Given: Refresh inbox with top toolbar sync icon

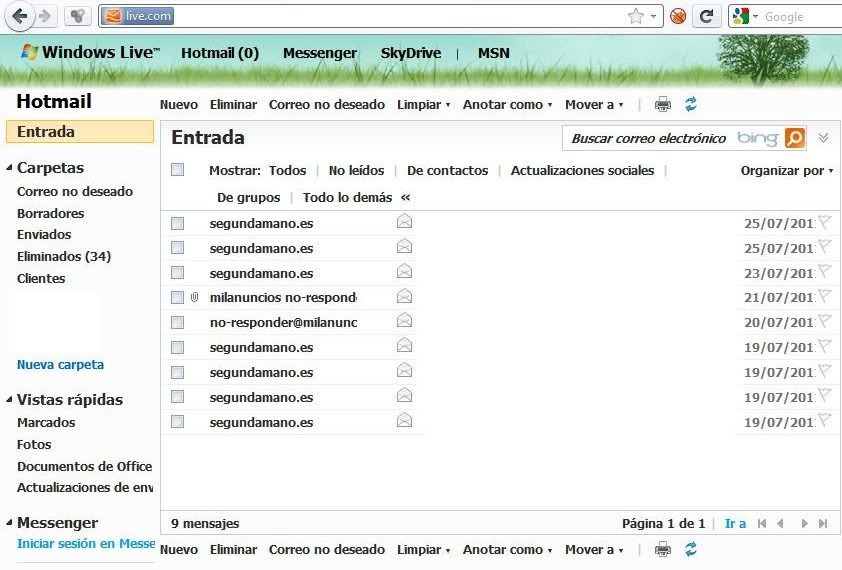Looking at the screenshot, I should click(x=691, y=104).
